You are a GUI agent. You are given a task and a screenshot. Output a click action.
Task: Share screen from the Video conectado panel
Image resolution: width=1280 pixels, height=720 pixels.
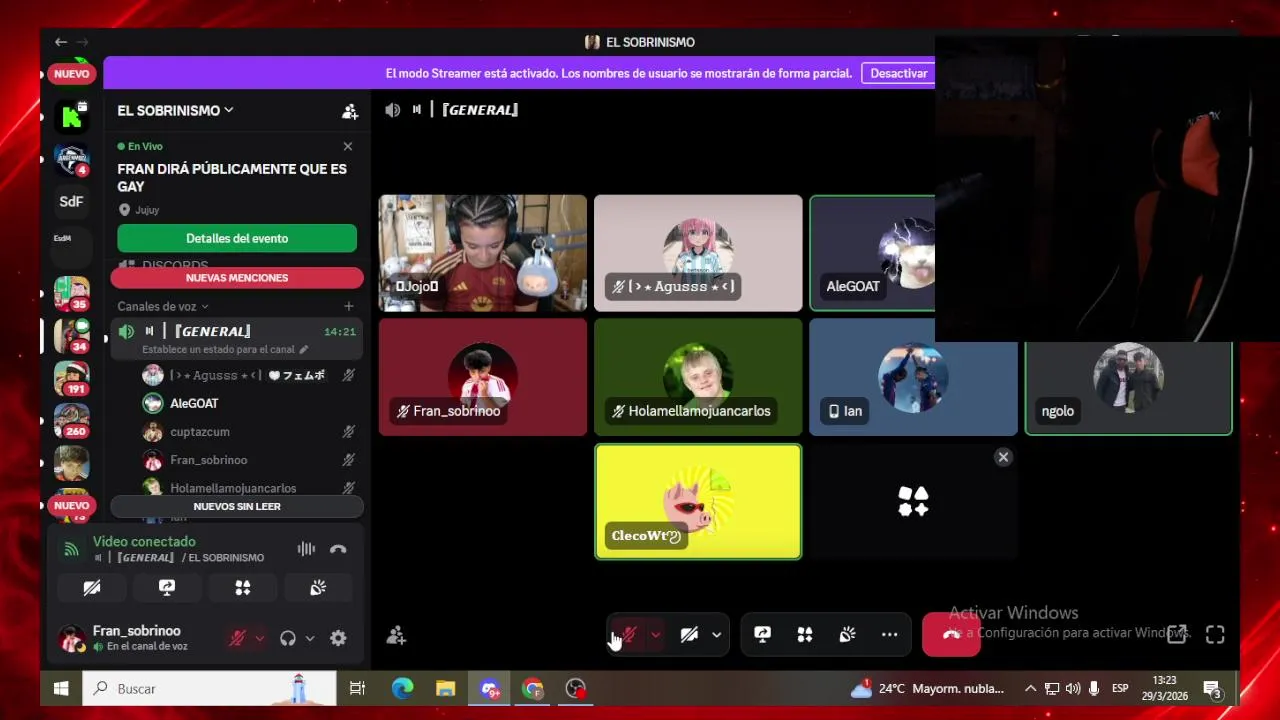click(x=167, y=588)
